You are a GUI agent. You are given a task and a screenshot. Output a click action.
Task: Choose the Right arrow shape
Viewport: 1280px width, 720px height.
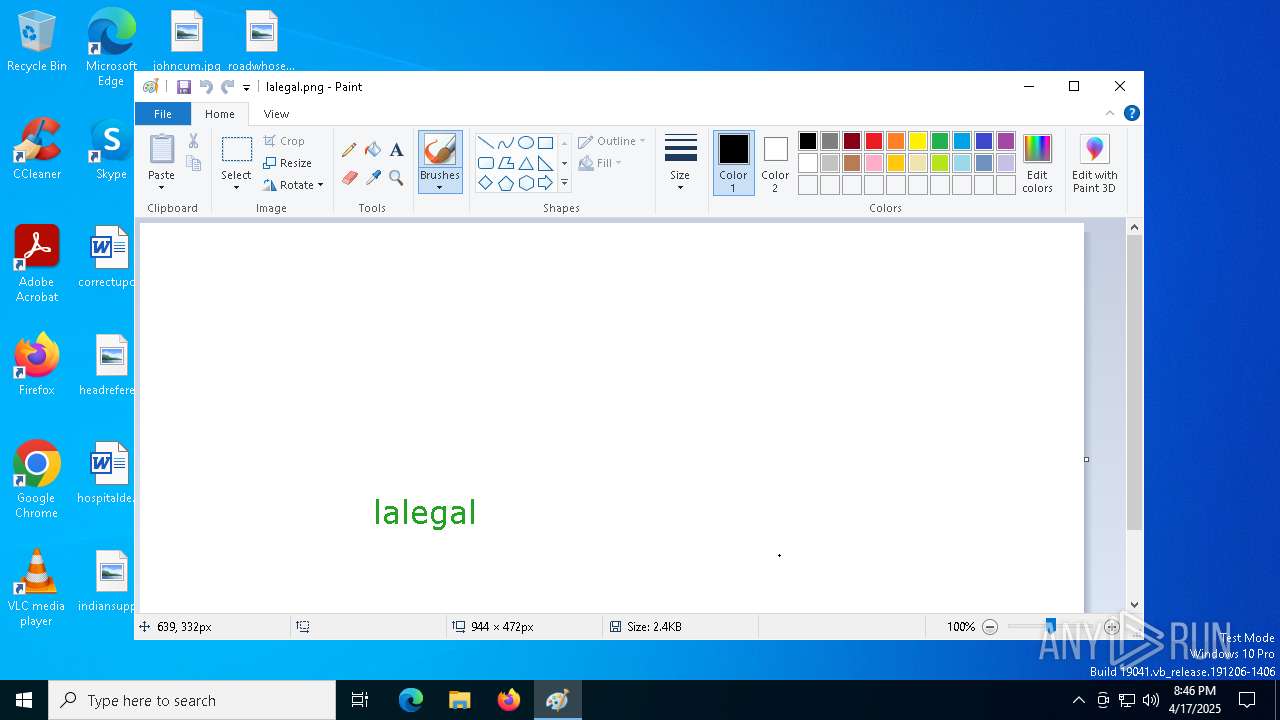545,183
